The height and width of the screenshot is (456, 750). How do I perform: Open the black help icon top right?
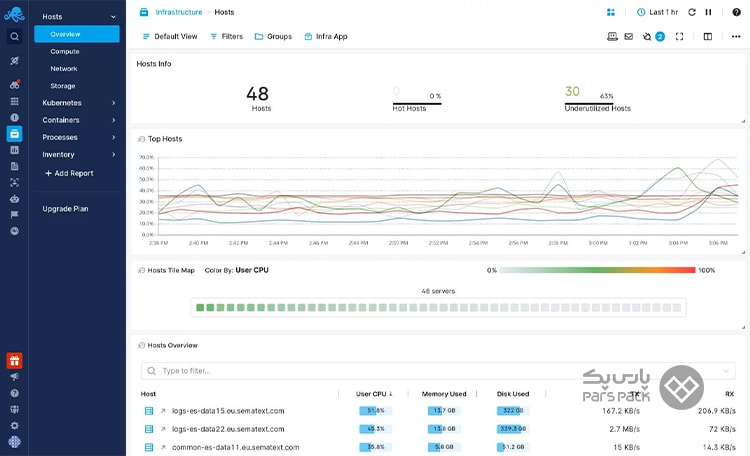pyautogui.click(x=737, y=12)
